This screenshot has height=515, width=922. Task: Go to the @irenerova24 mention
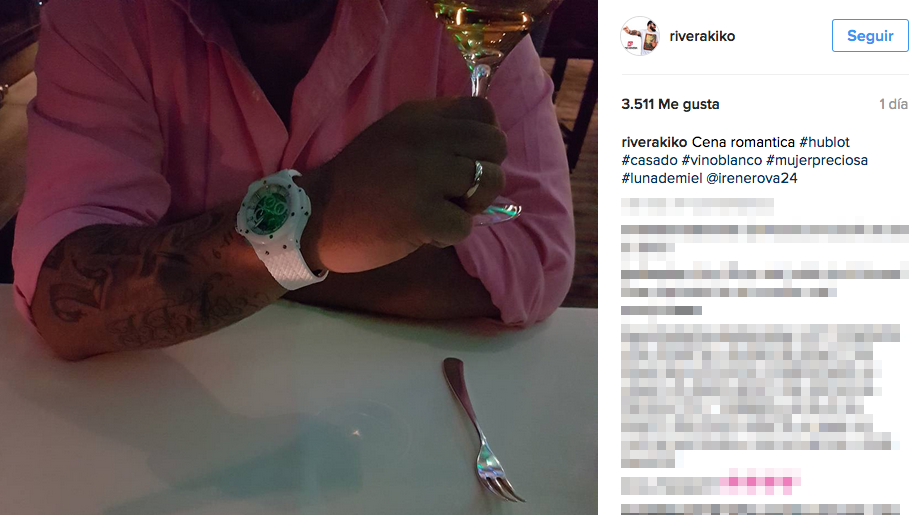pyautogui.click(x=751, y=178)
